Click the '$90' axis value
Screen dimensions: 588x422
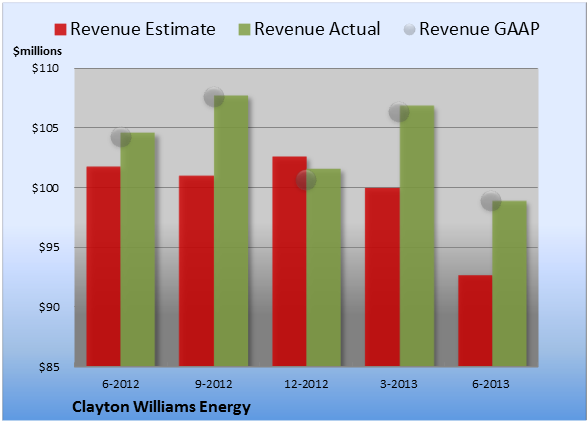[x=49, y=307]
